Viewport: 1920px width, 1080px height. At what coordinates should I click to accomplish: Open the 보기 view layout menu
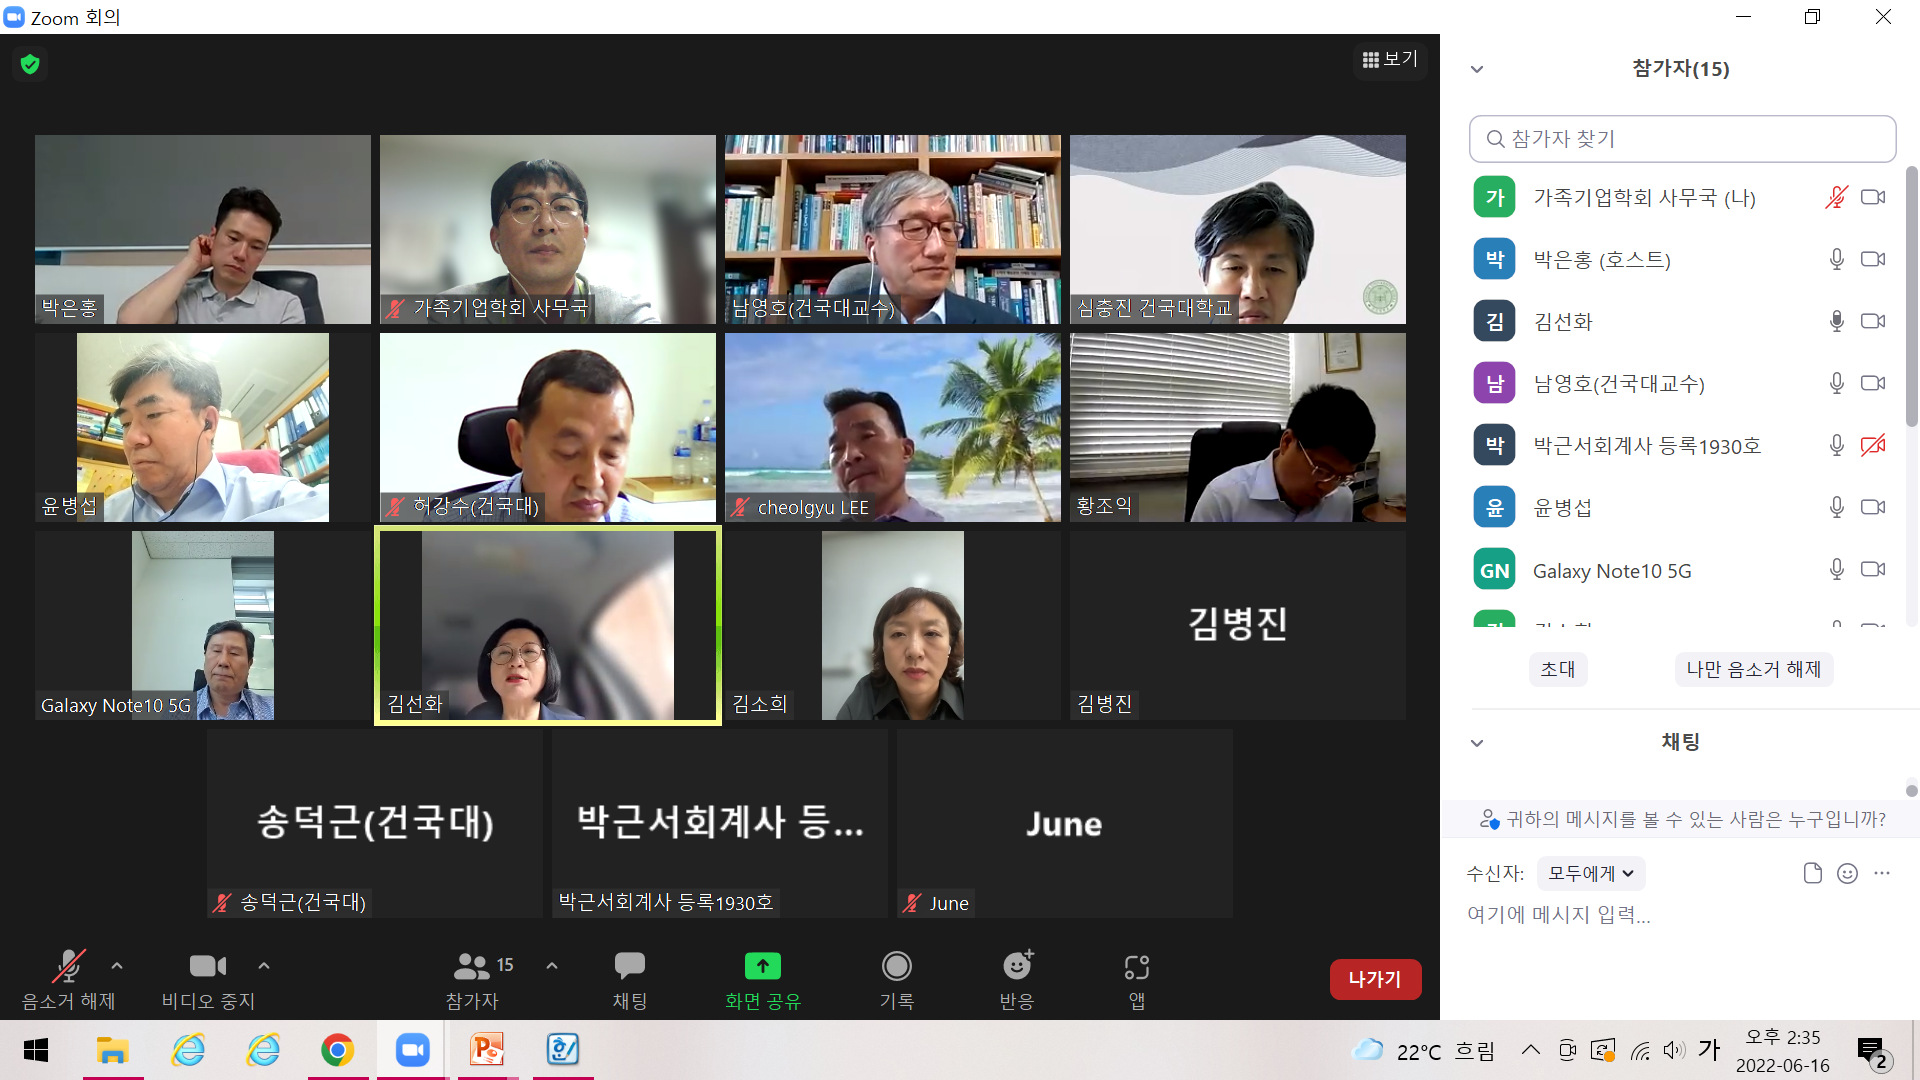[1390, 60]
